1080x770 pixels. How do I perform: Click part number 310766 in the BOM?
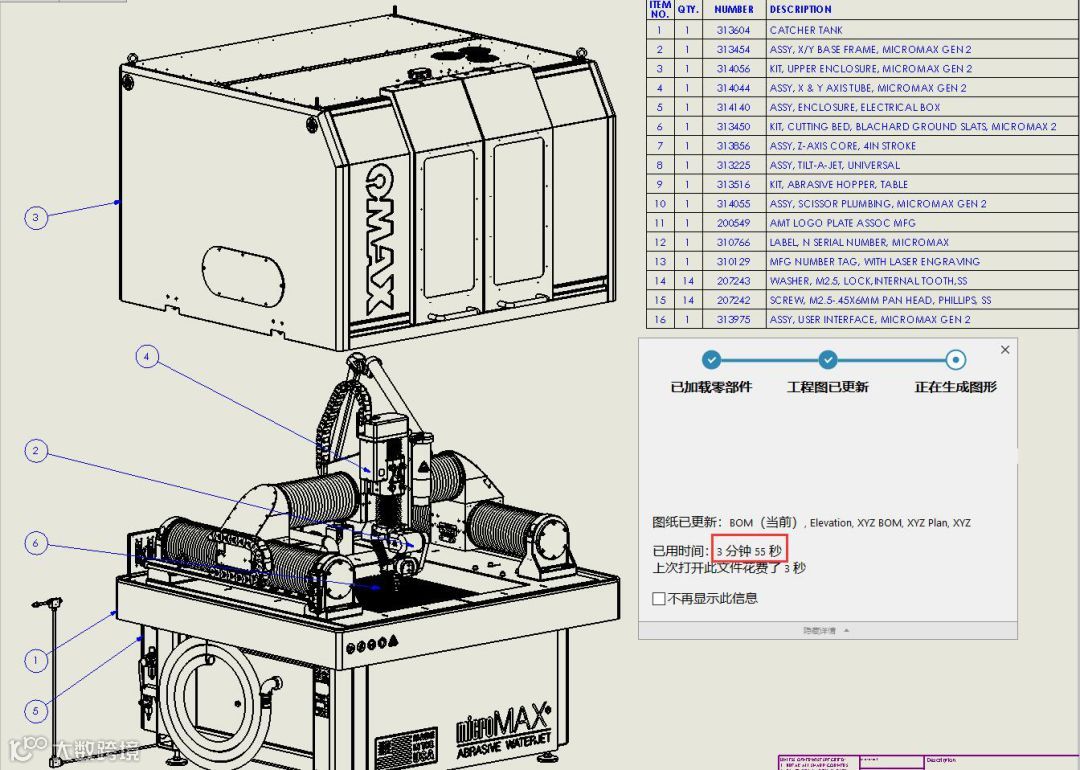tap(734, 242)
